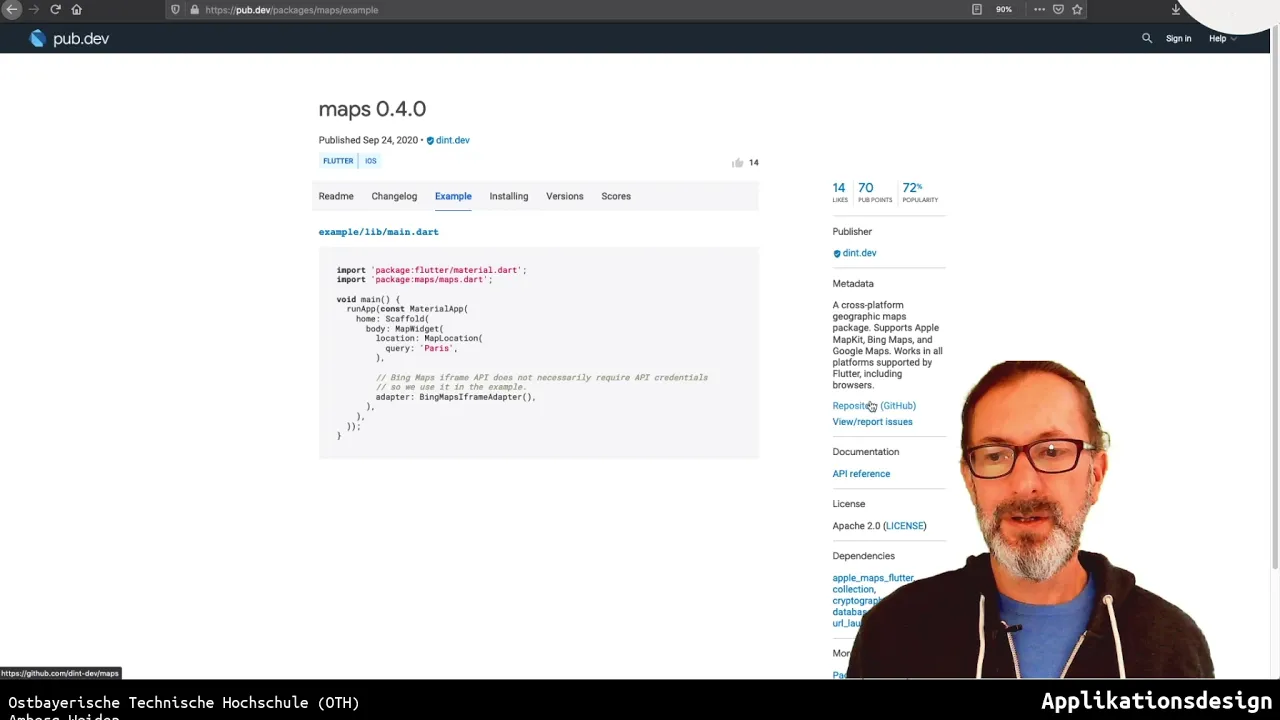Screen dimensions: 1280x720
Task: Open the API reference link
Action: (861, 474)
